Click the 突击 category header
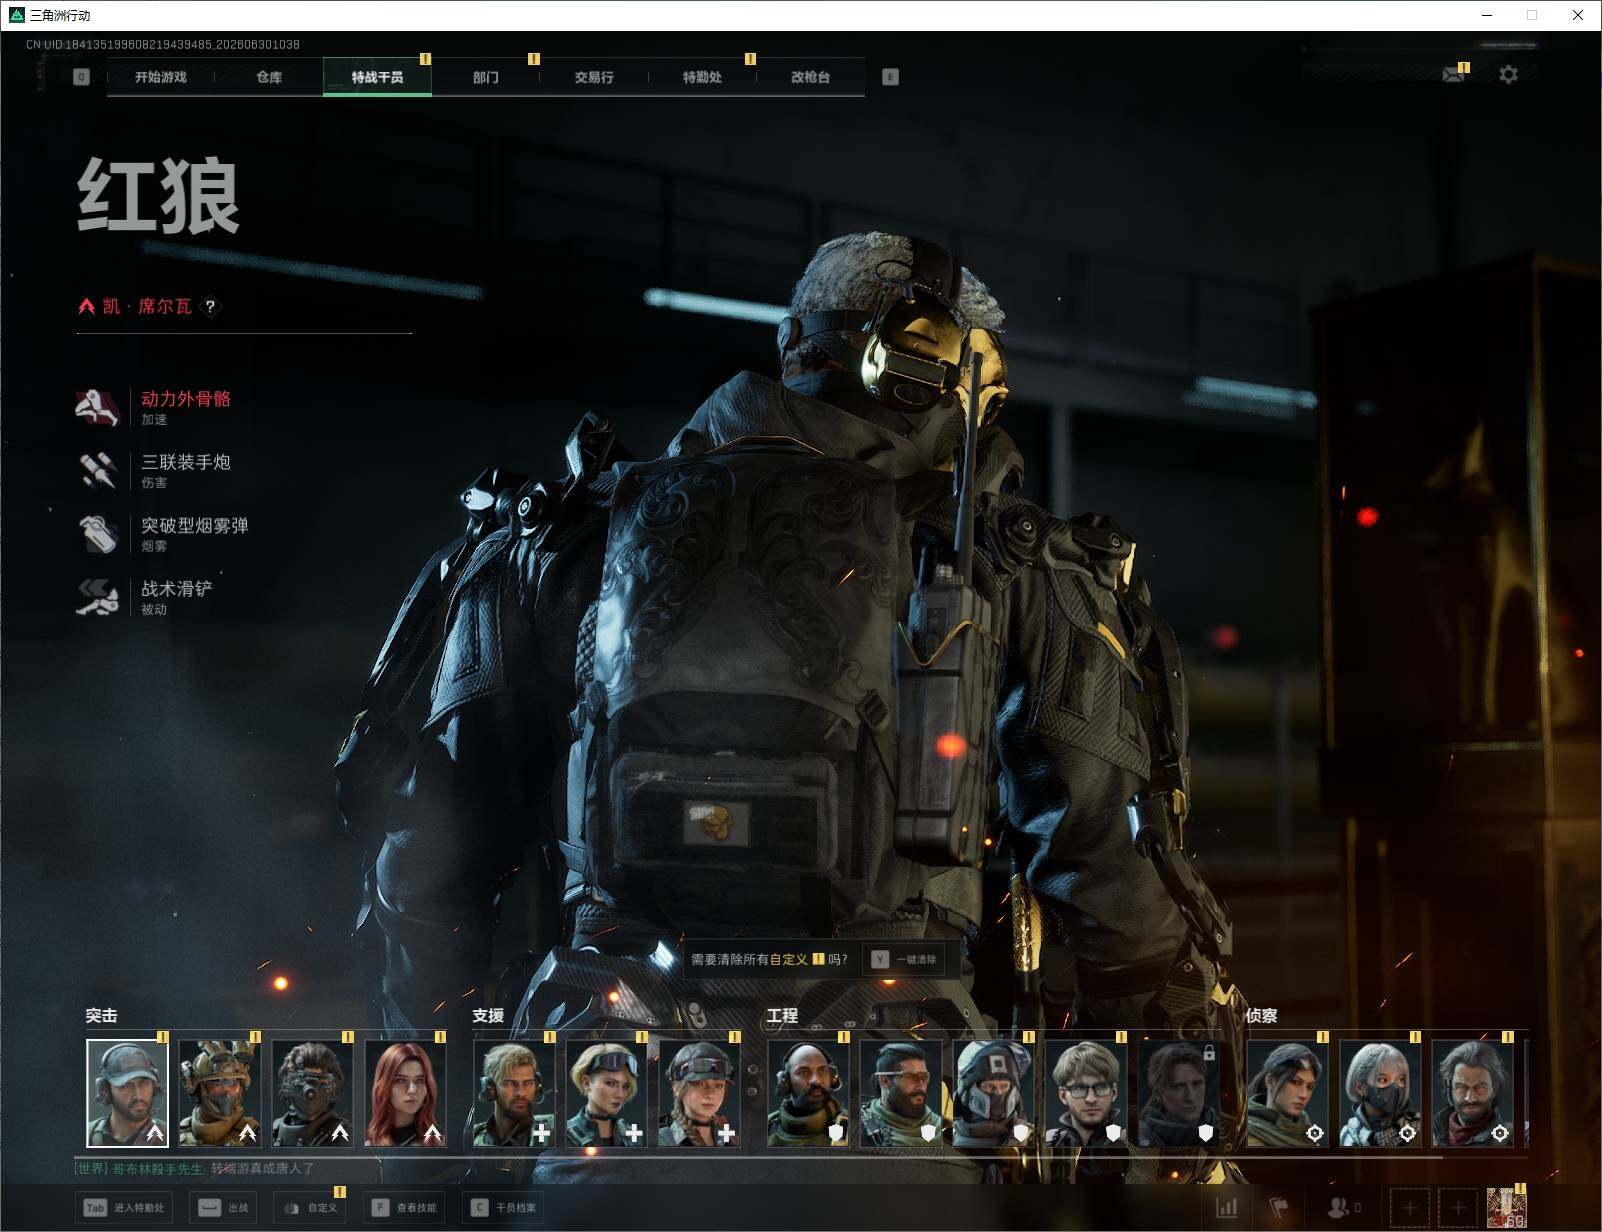The height and width of the screenshot is (1232, 1602). click(101, 1015)
